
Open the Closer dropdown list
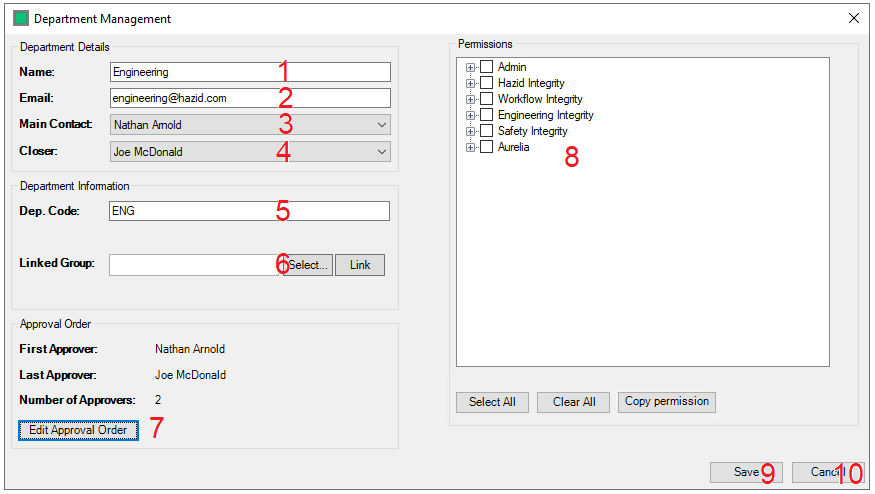point(381,152)
